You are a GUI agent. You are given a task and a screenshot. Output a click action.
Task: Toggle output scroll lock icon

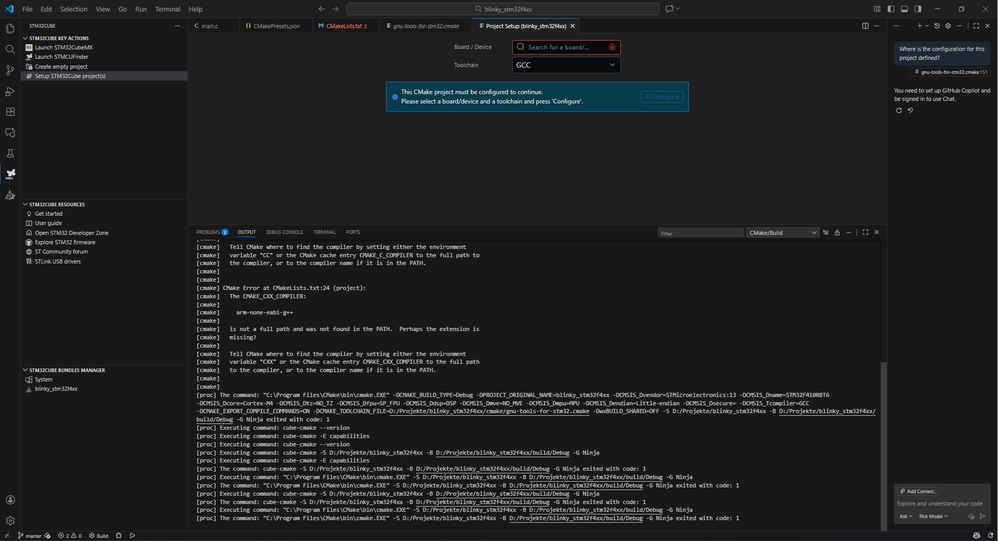[x=837, y=232]
